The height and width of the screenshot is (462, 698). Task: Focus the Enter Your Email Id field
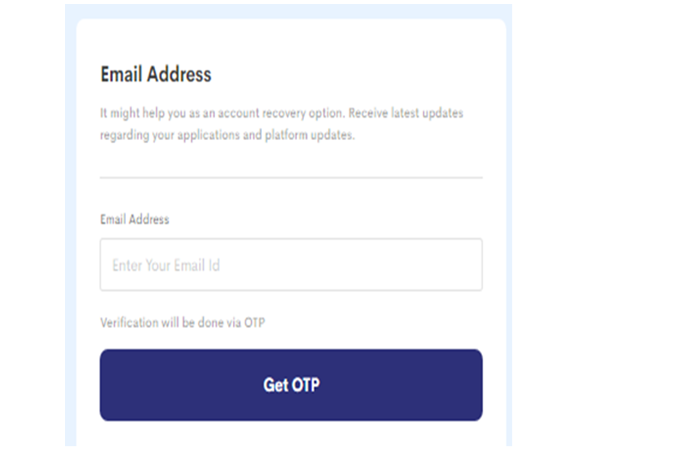(x=291, y=265)
